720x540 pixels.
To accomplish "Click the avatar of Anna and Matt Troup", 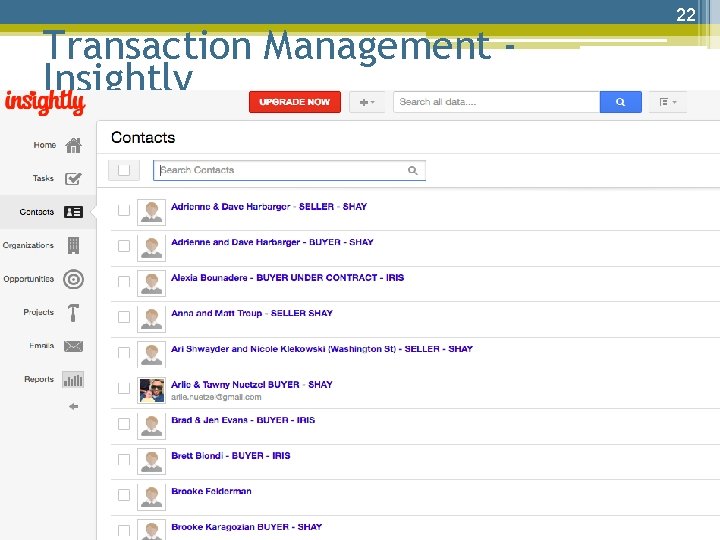I will 152,319.
